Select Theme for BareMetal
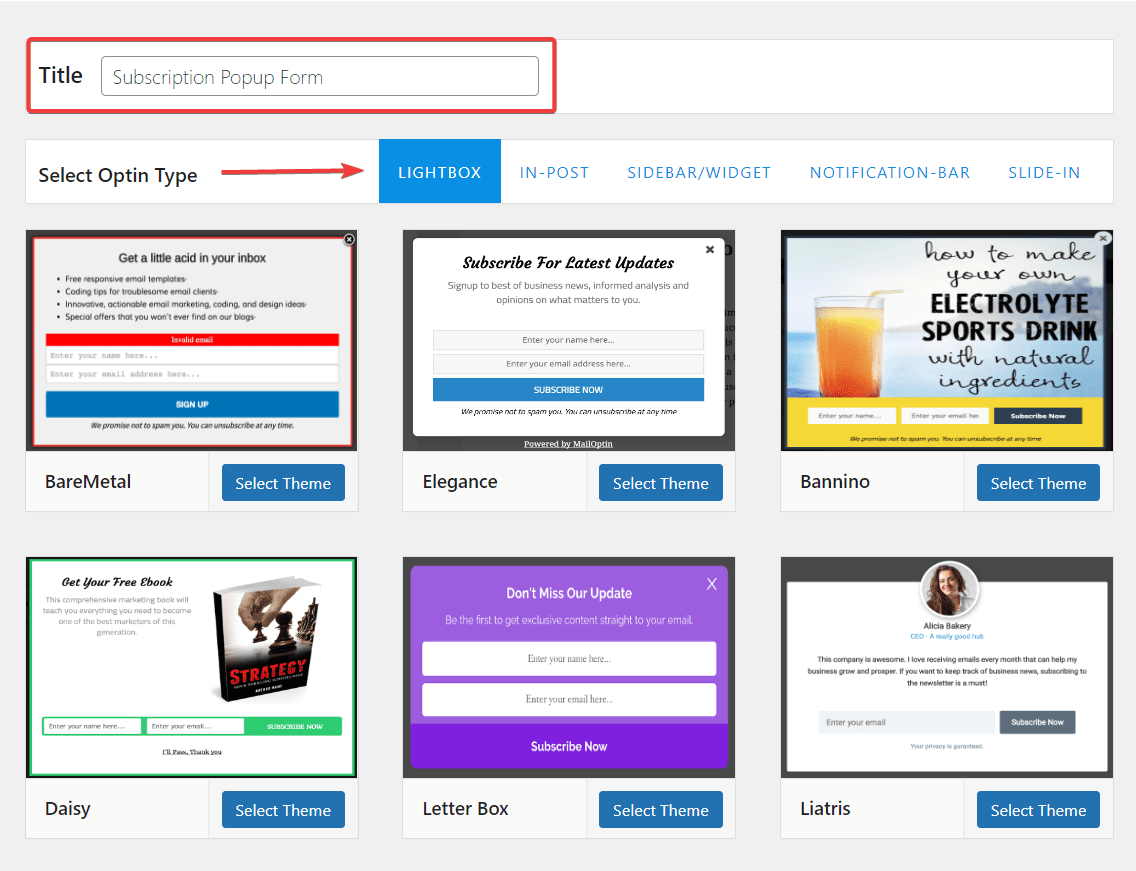This screenshot has height=871, width=1136. 283,483
